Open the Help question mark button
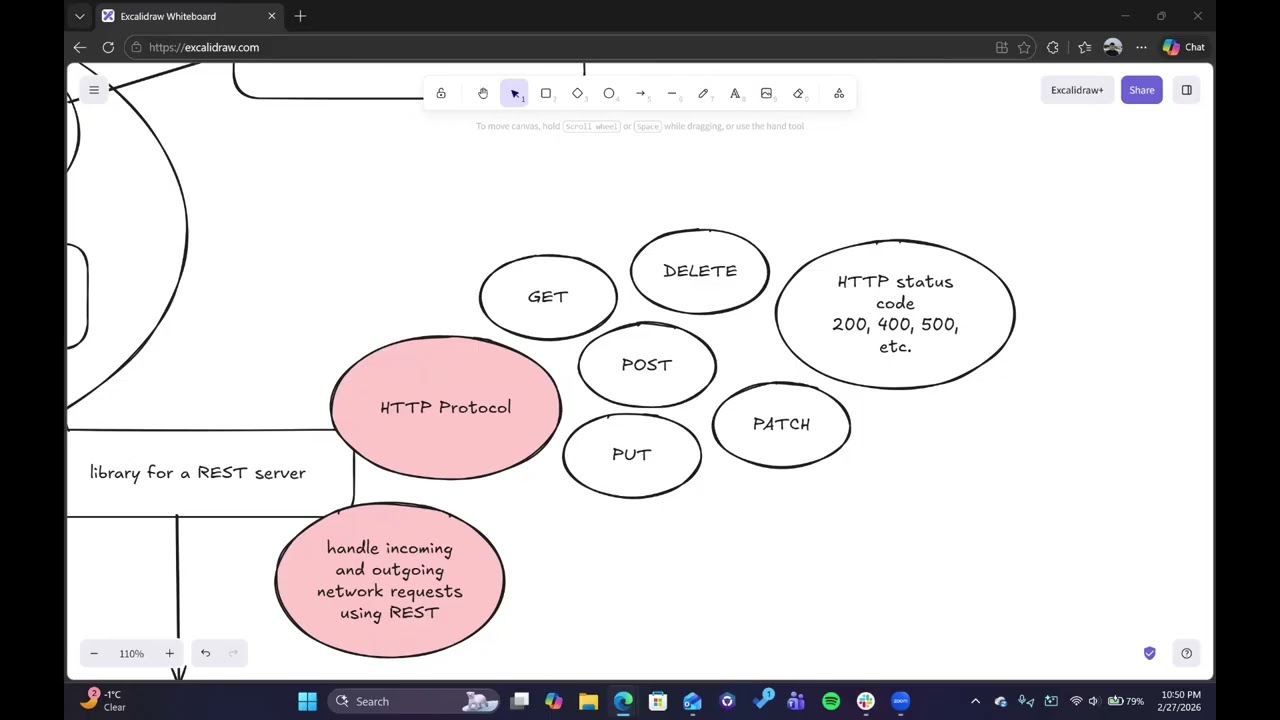 pos(1186,653)
